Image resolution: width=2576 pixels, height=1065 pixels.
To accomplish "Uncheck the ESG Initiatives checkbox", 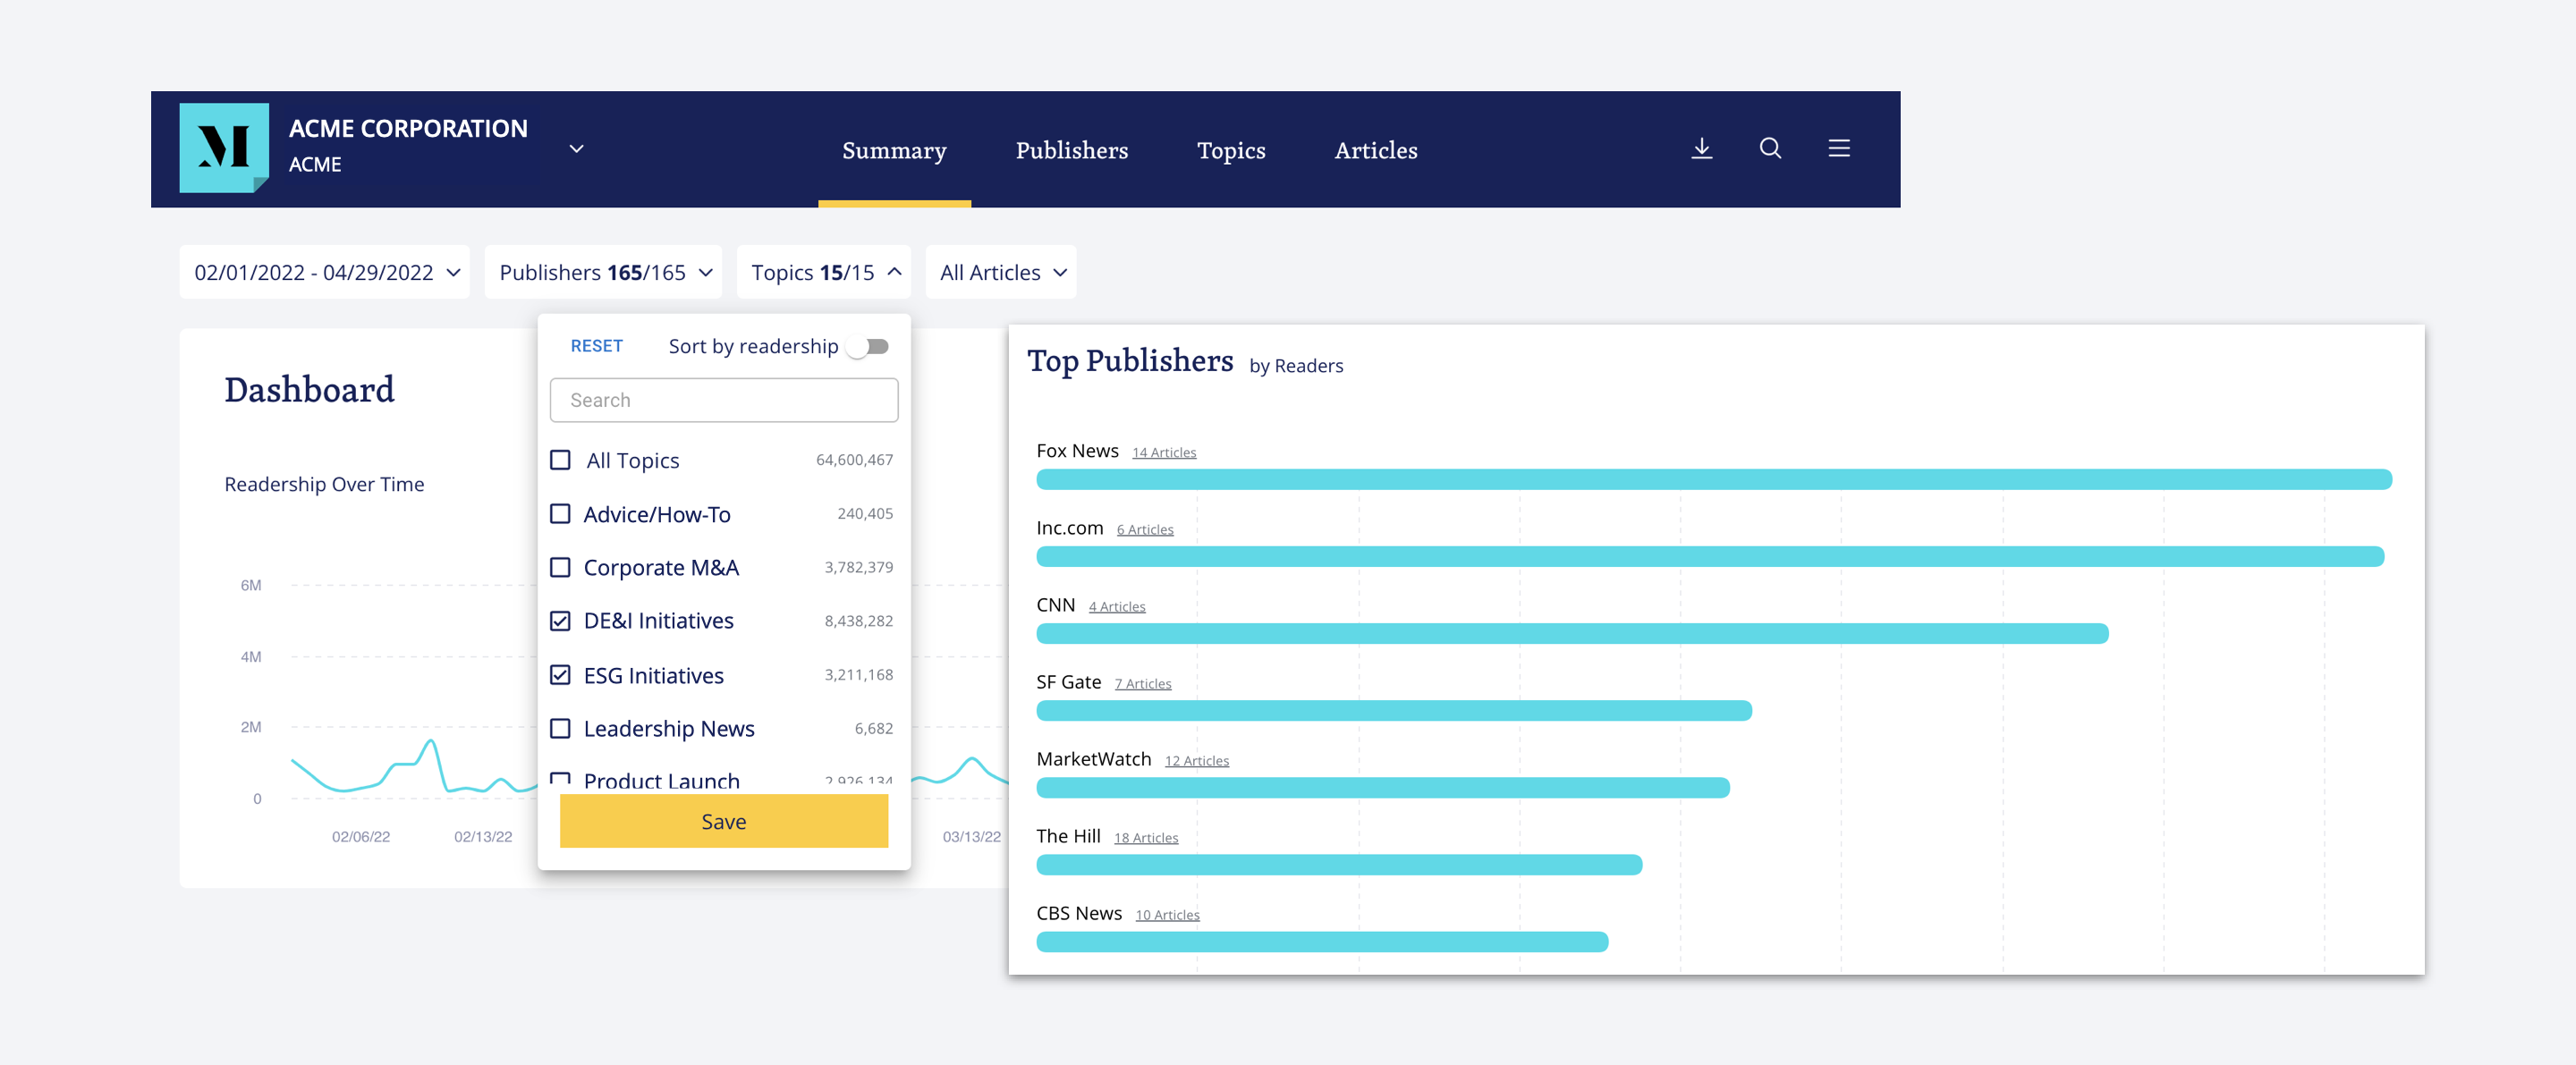I will 561,675.
